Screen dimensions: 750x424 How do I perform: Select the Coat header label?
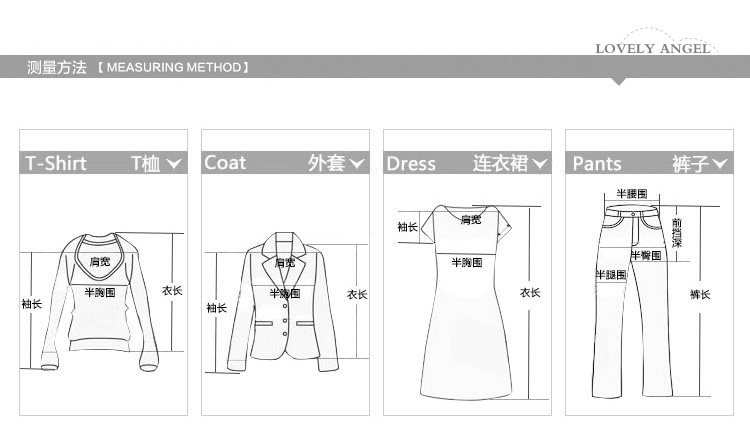click(x=225, y=163)
